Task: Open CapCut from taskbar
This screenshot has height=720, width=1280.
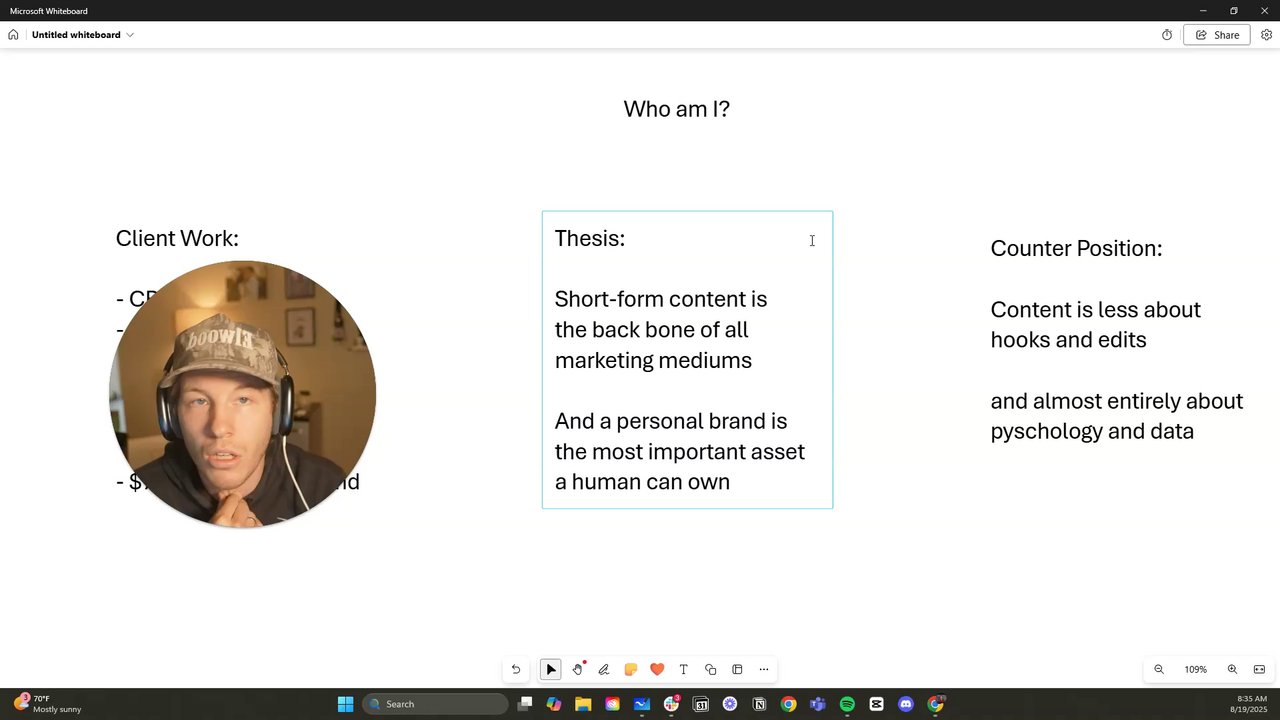Action: [x=877, y=704]
